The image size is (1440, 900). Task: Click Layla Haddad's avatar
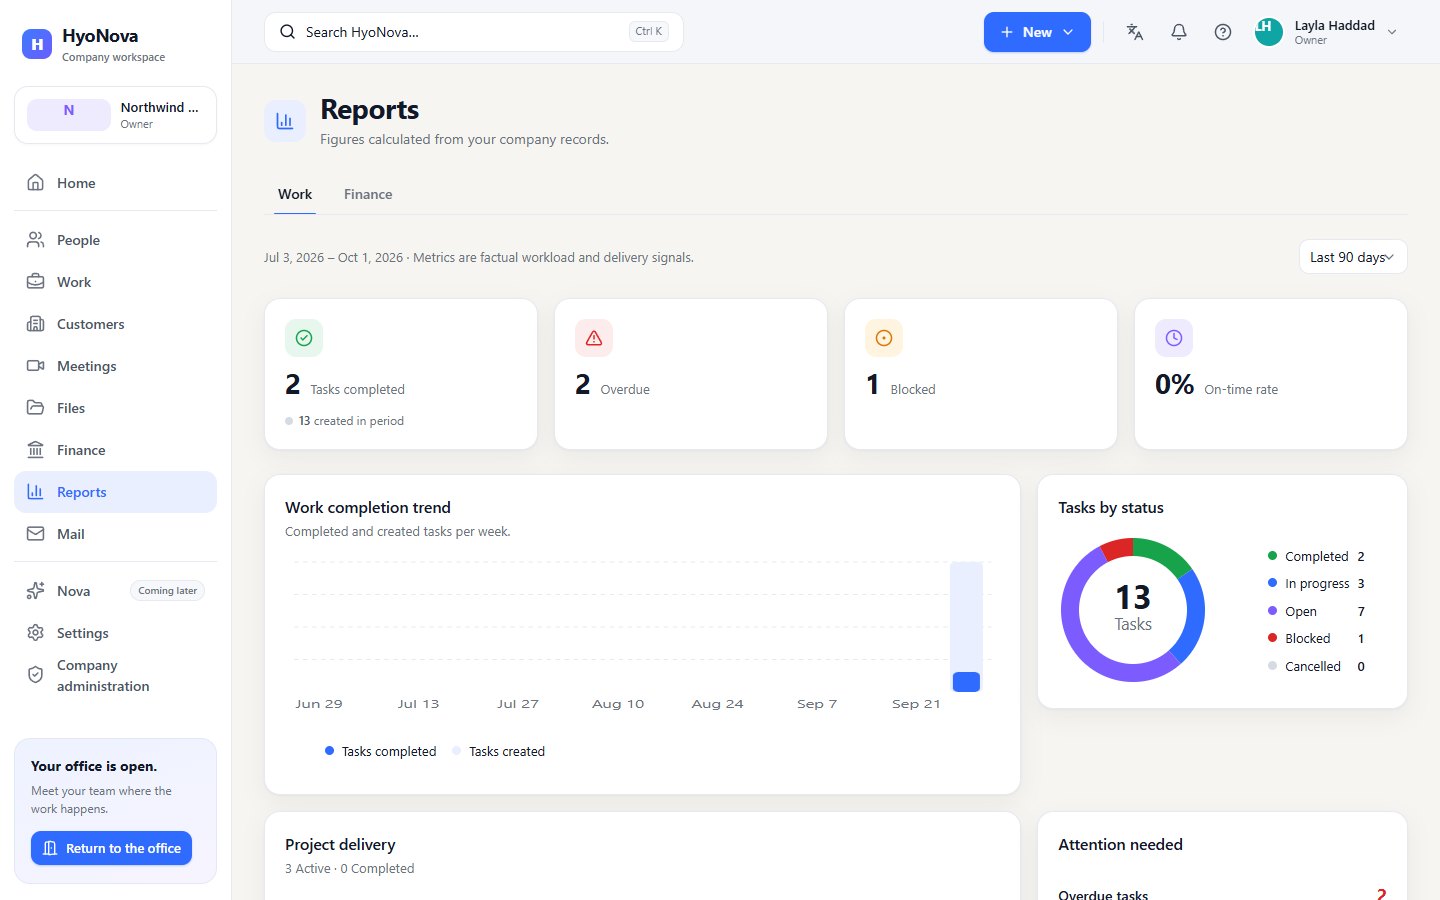click(x=1269, y=32)
